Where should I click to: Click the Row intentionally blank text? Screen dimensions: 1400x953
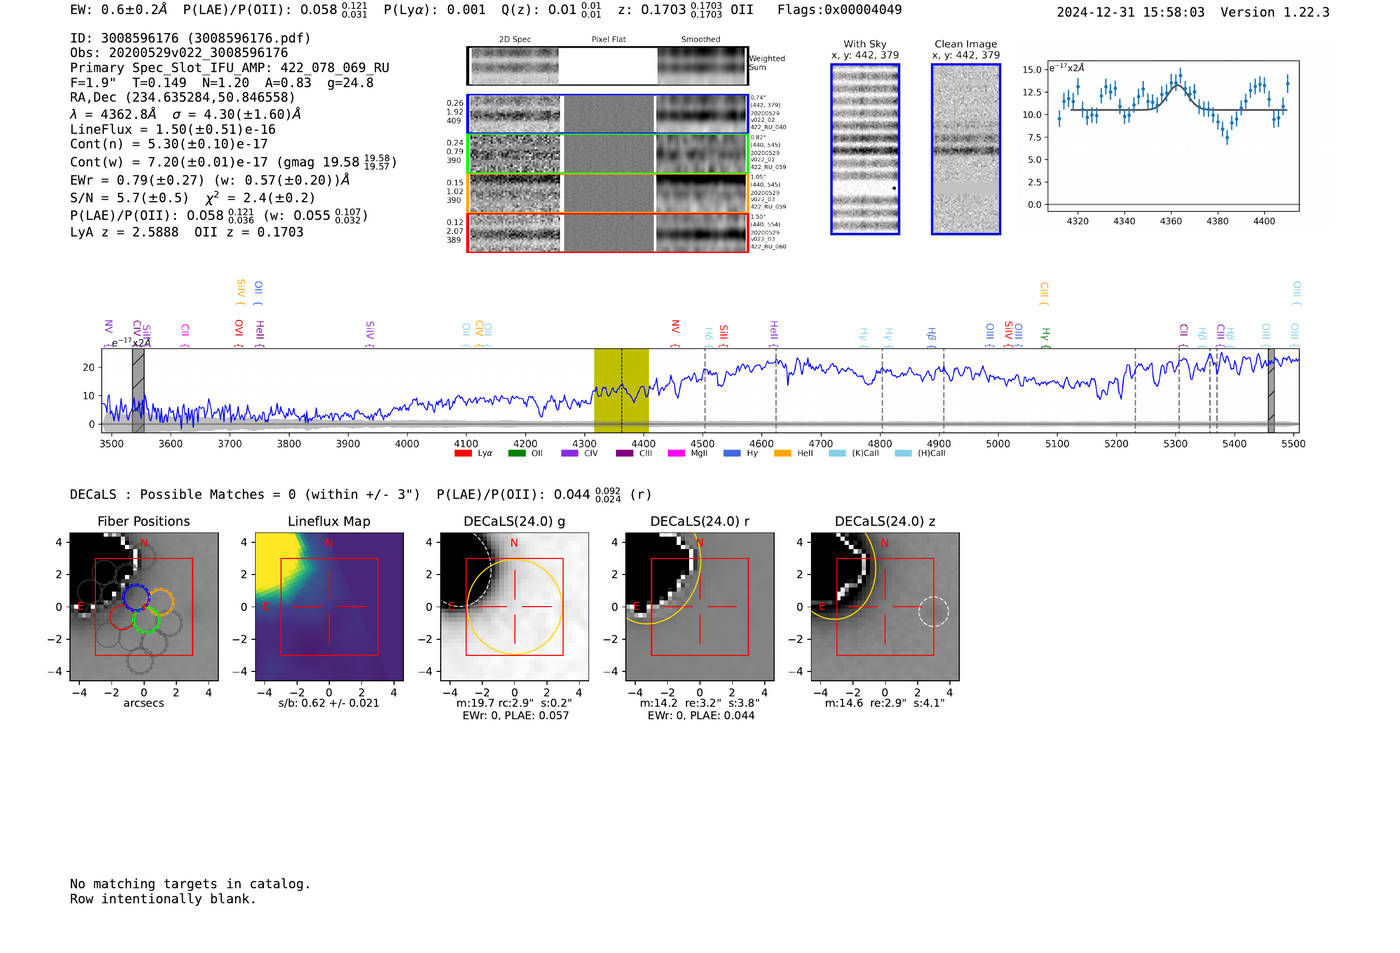point(163,899)
